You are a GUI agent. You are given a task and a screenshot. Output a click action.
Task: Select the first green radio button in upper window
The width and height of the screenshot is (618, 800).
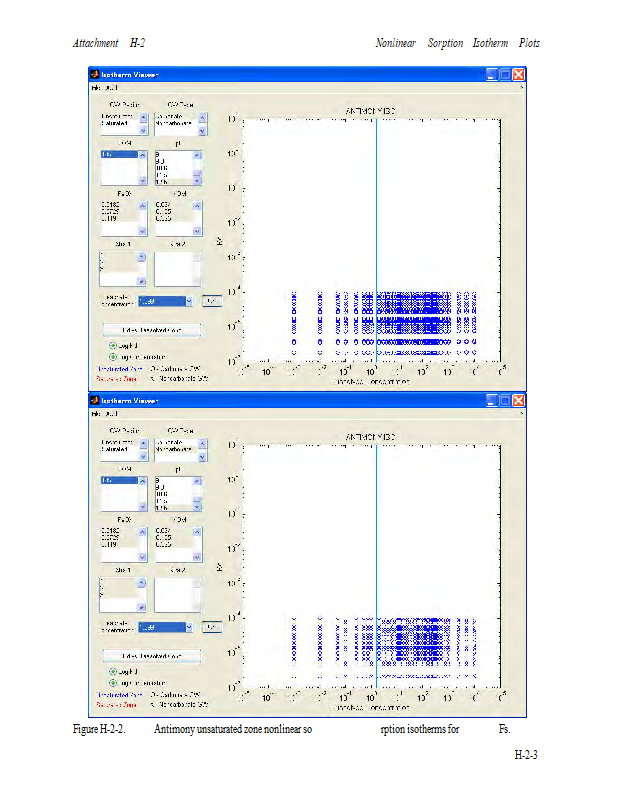(113, 345)
